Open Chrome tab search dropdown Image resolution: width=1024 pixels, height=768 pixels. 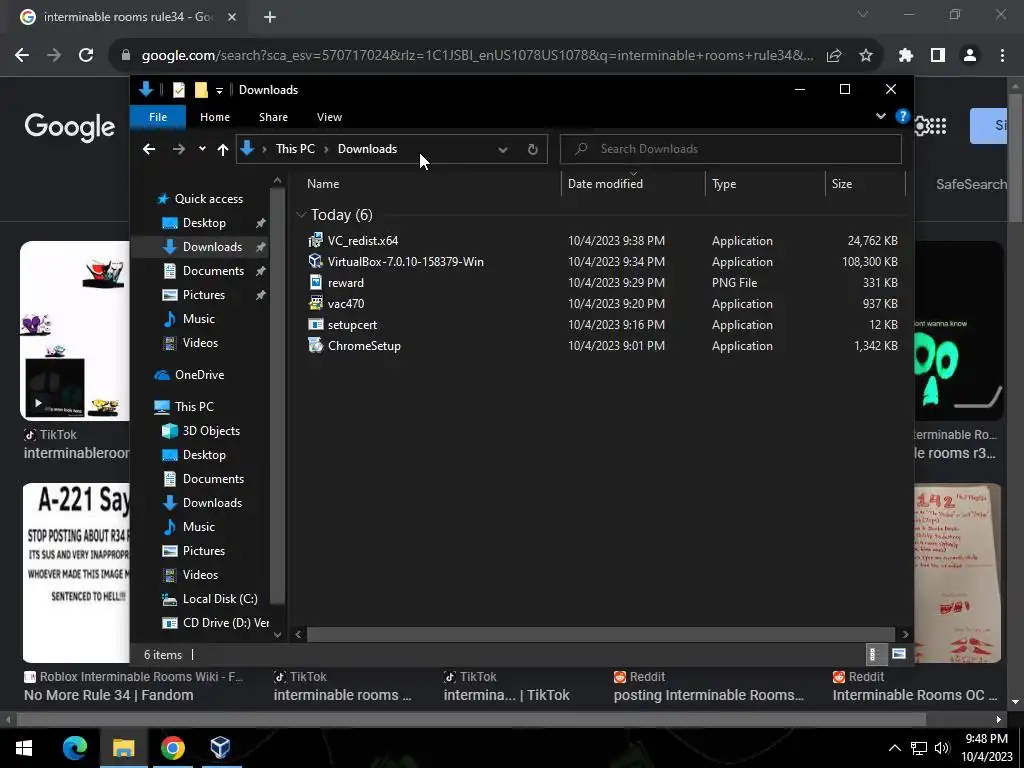pyautogui.click(x=863, y=14)
